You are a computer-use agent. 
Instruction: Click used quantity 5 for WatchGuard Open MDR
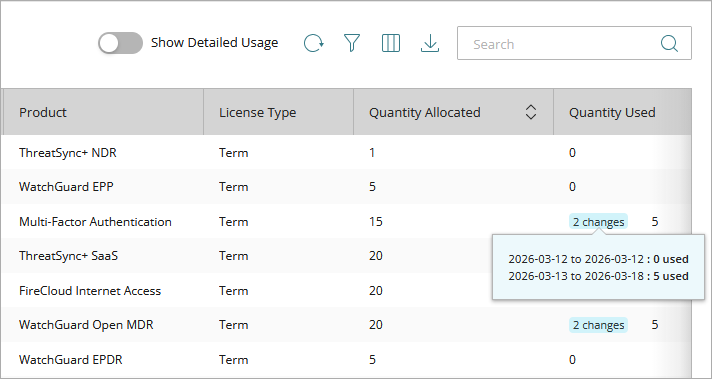655,325
